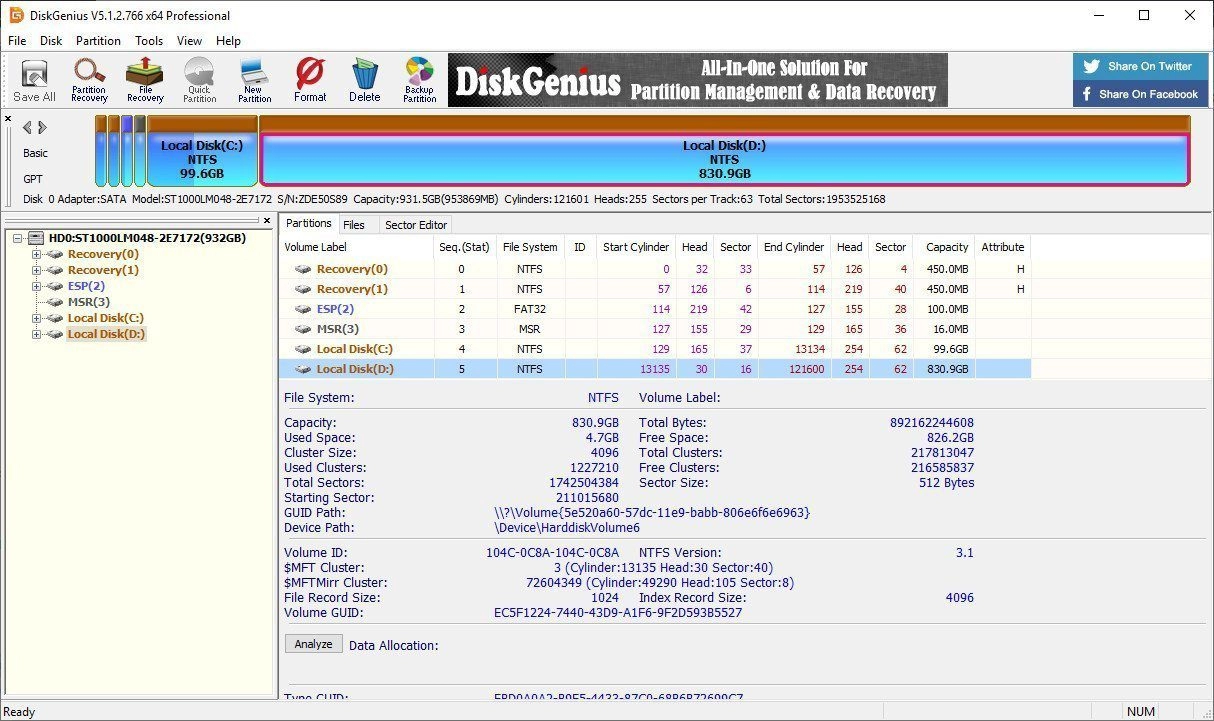This screenshot has height=721, width=1214.
Task: Click Share On Facebook
Action: point(1140,94)
